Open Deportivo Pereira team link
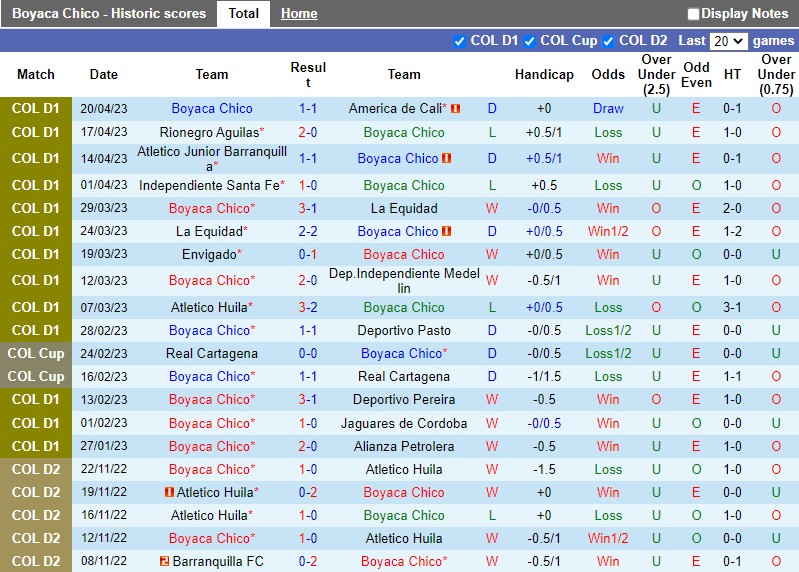799x572 pixels. click(x=404, y=399)
